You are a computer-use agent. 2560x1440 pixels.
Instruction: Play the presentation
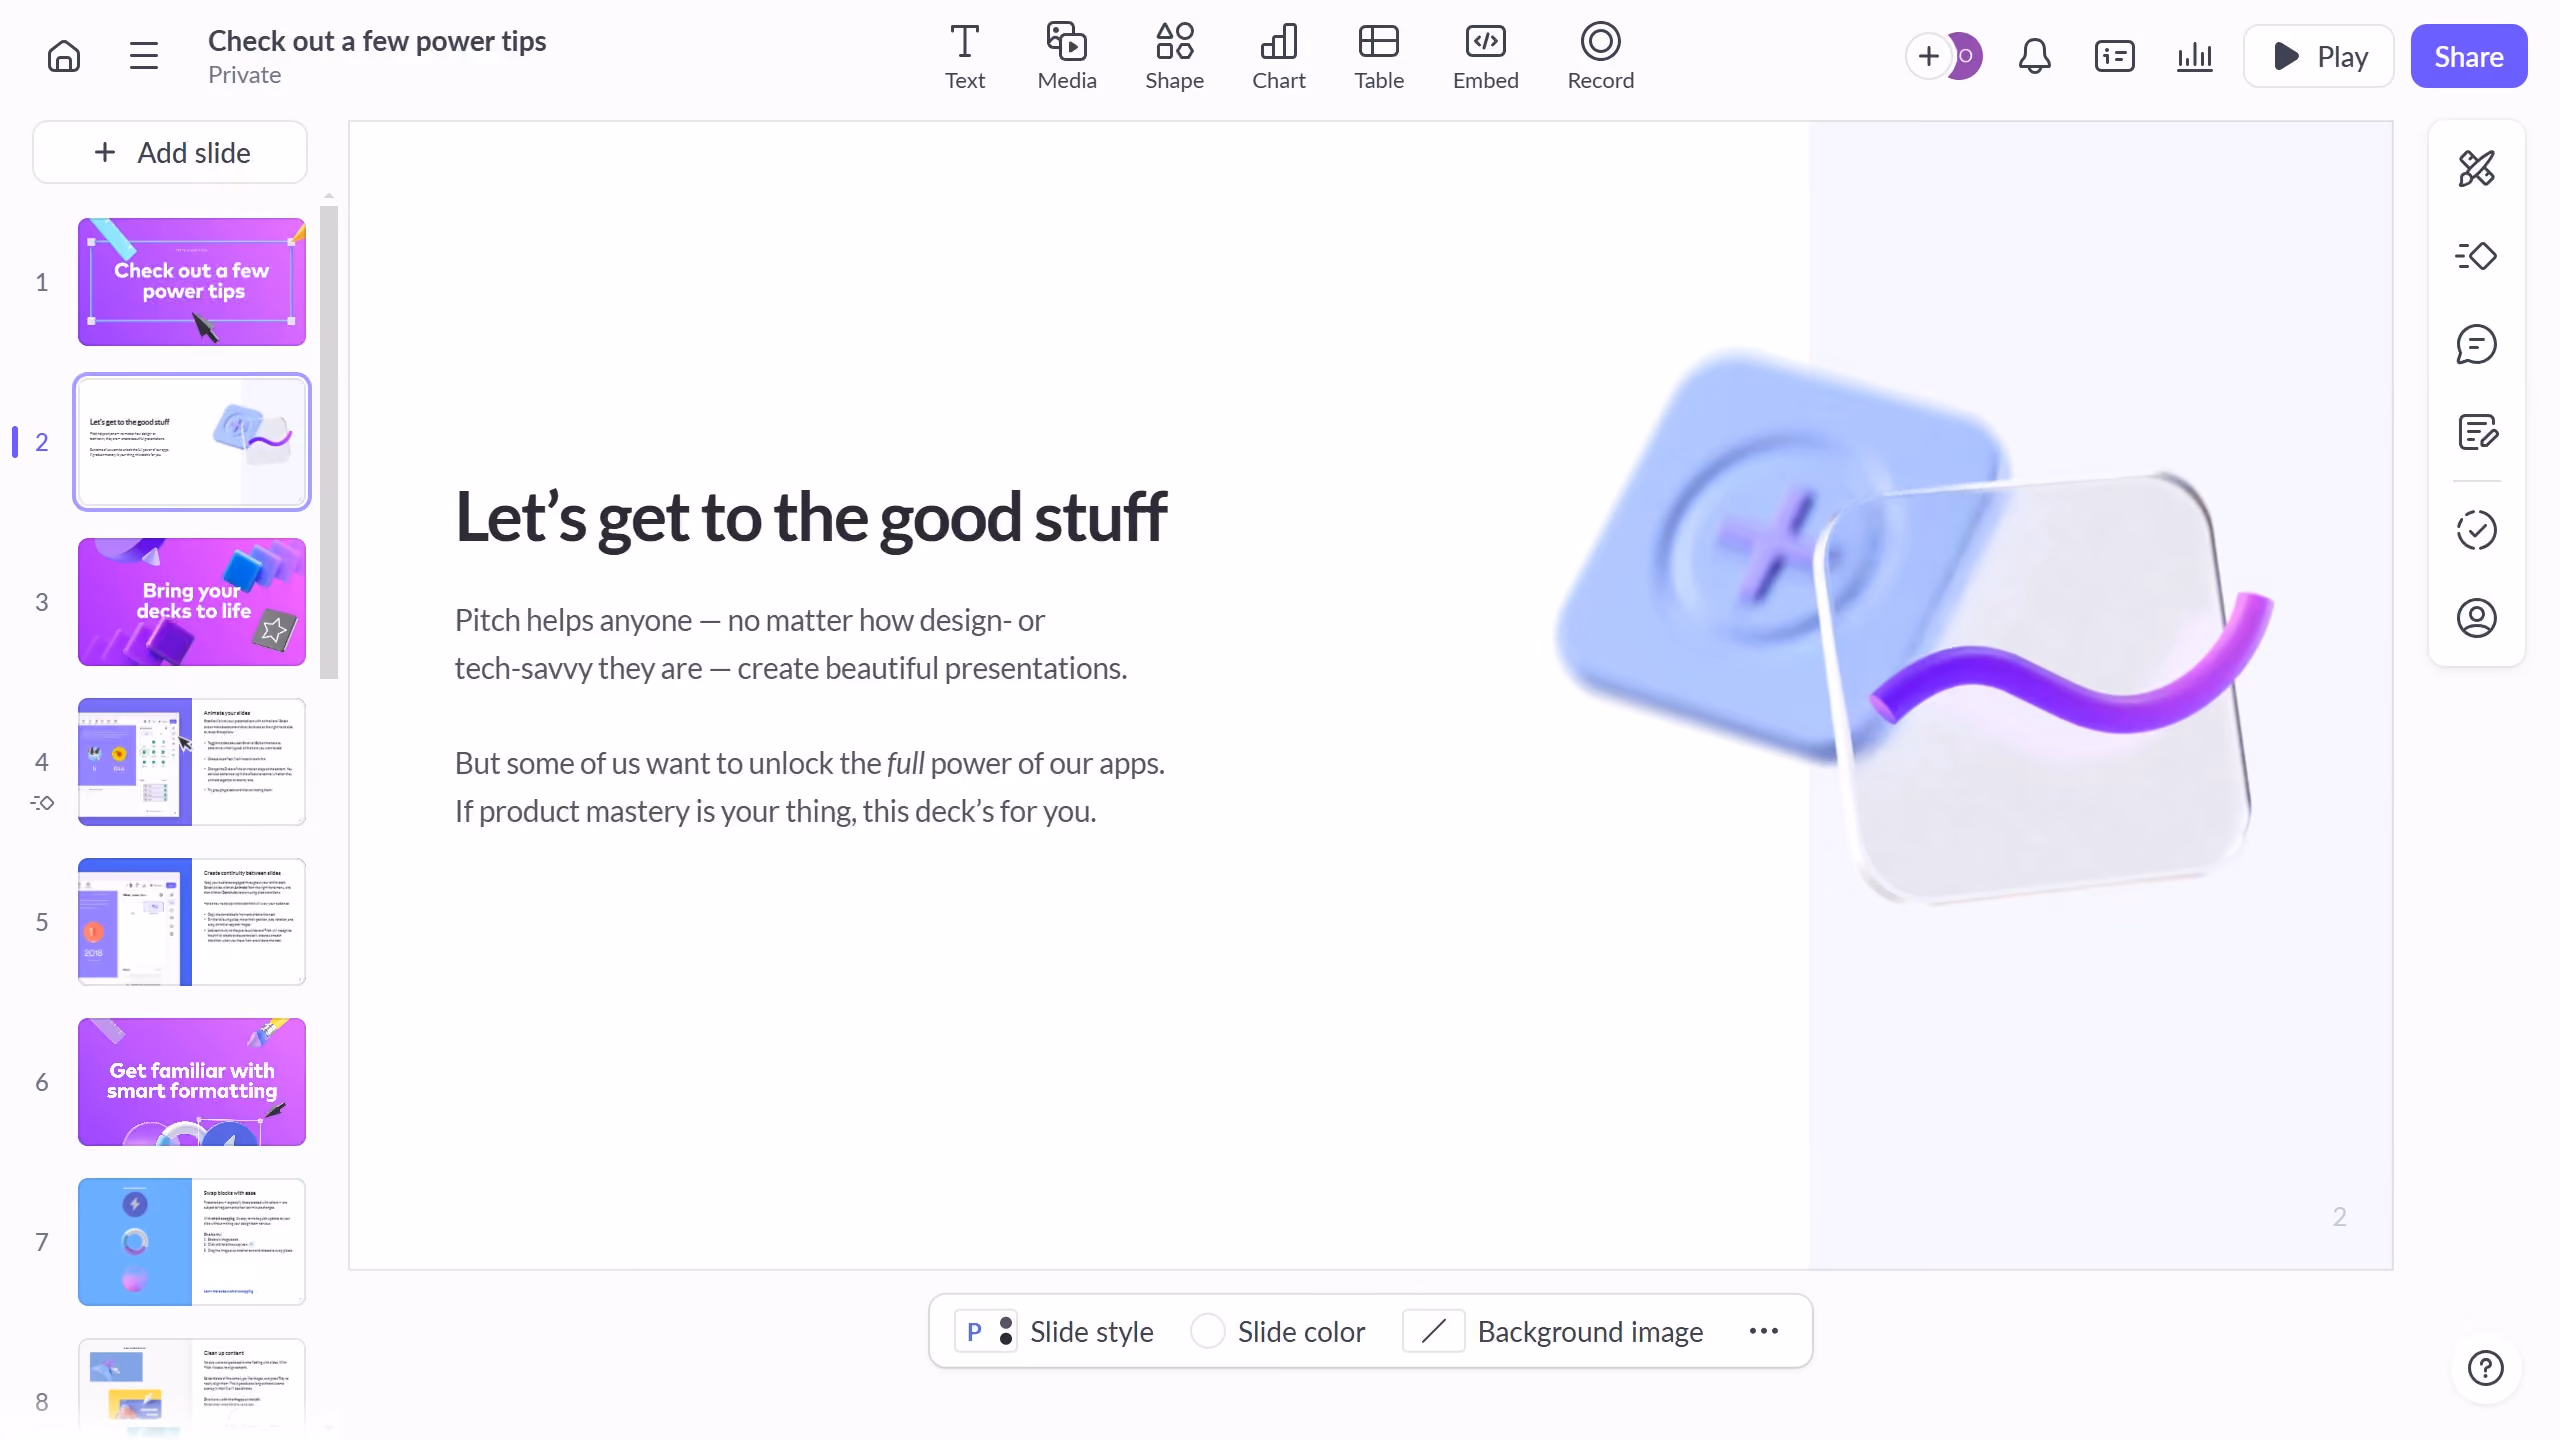pyautogui.click(x=2318, y=56)
